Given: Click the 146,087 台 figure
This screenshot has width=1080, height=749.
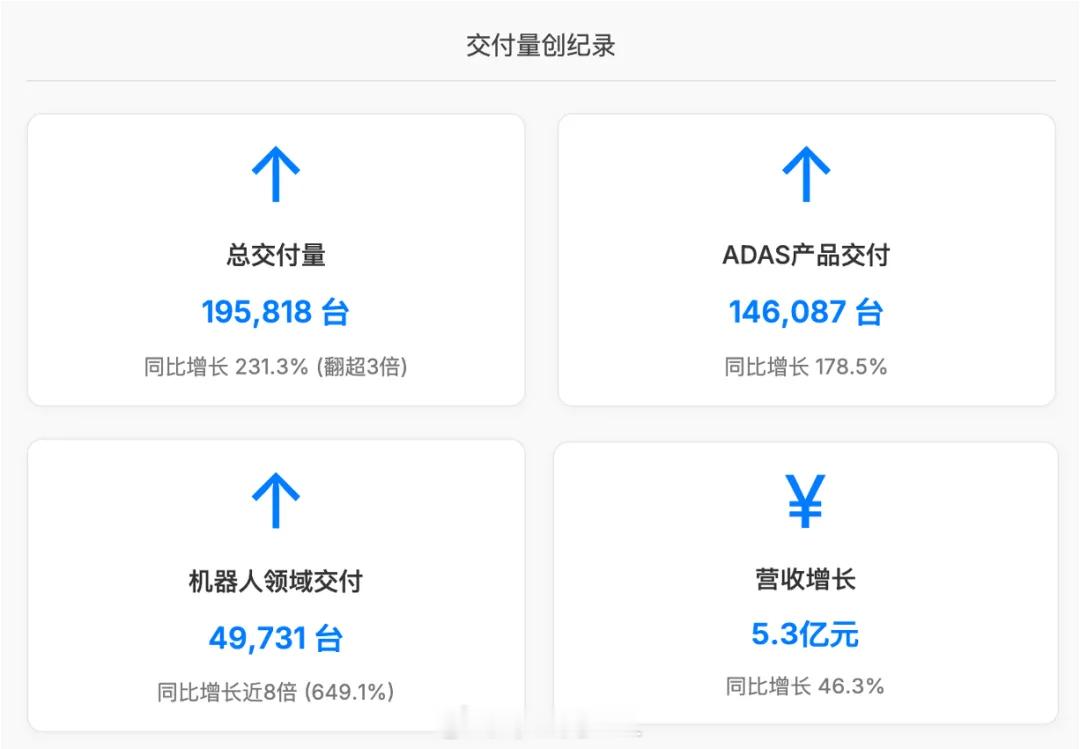Looking at the screenshot, I should pyautogui.click(x=806, y=312).
